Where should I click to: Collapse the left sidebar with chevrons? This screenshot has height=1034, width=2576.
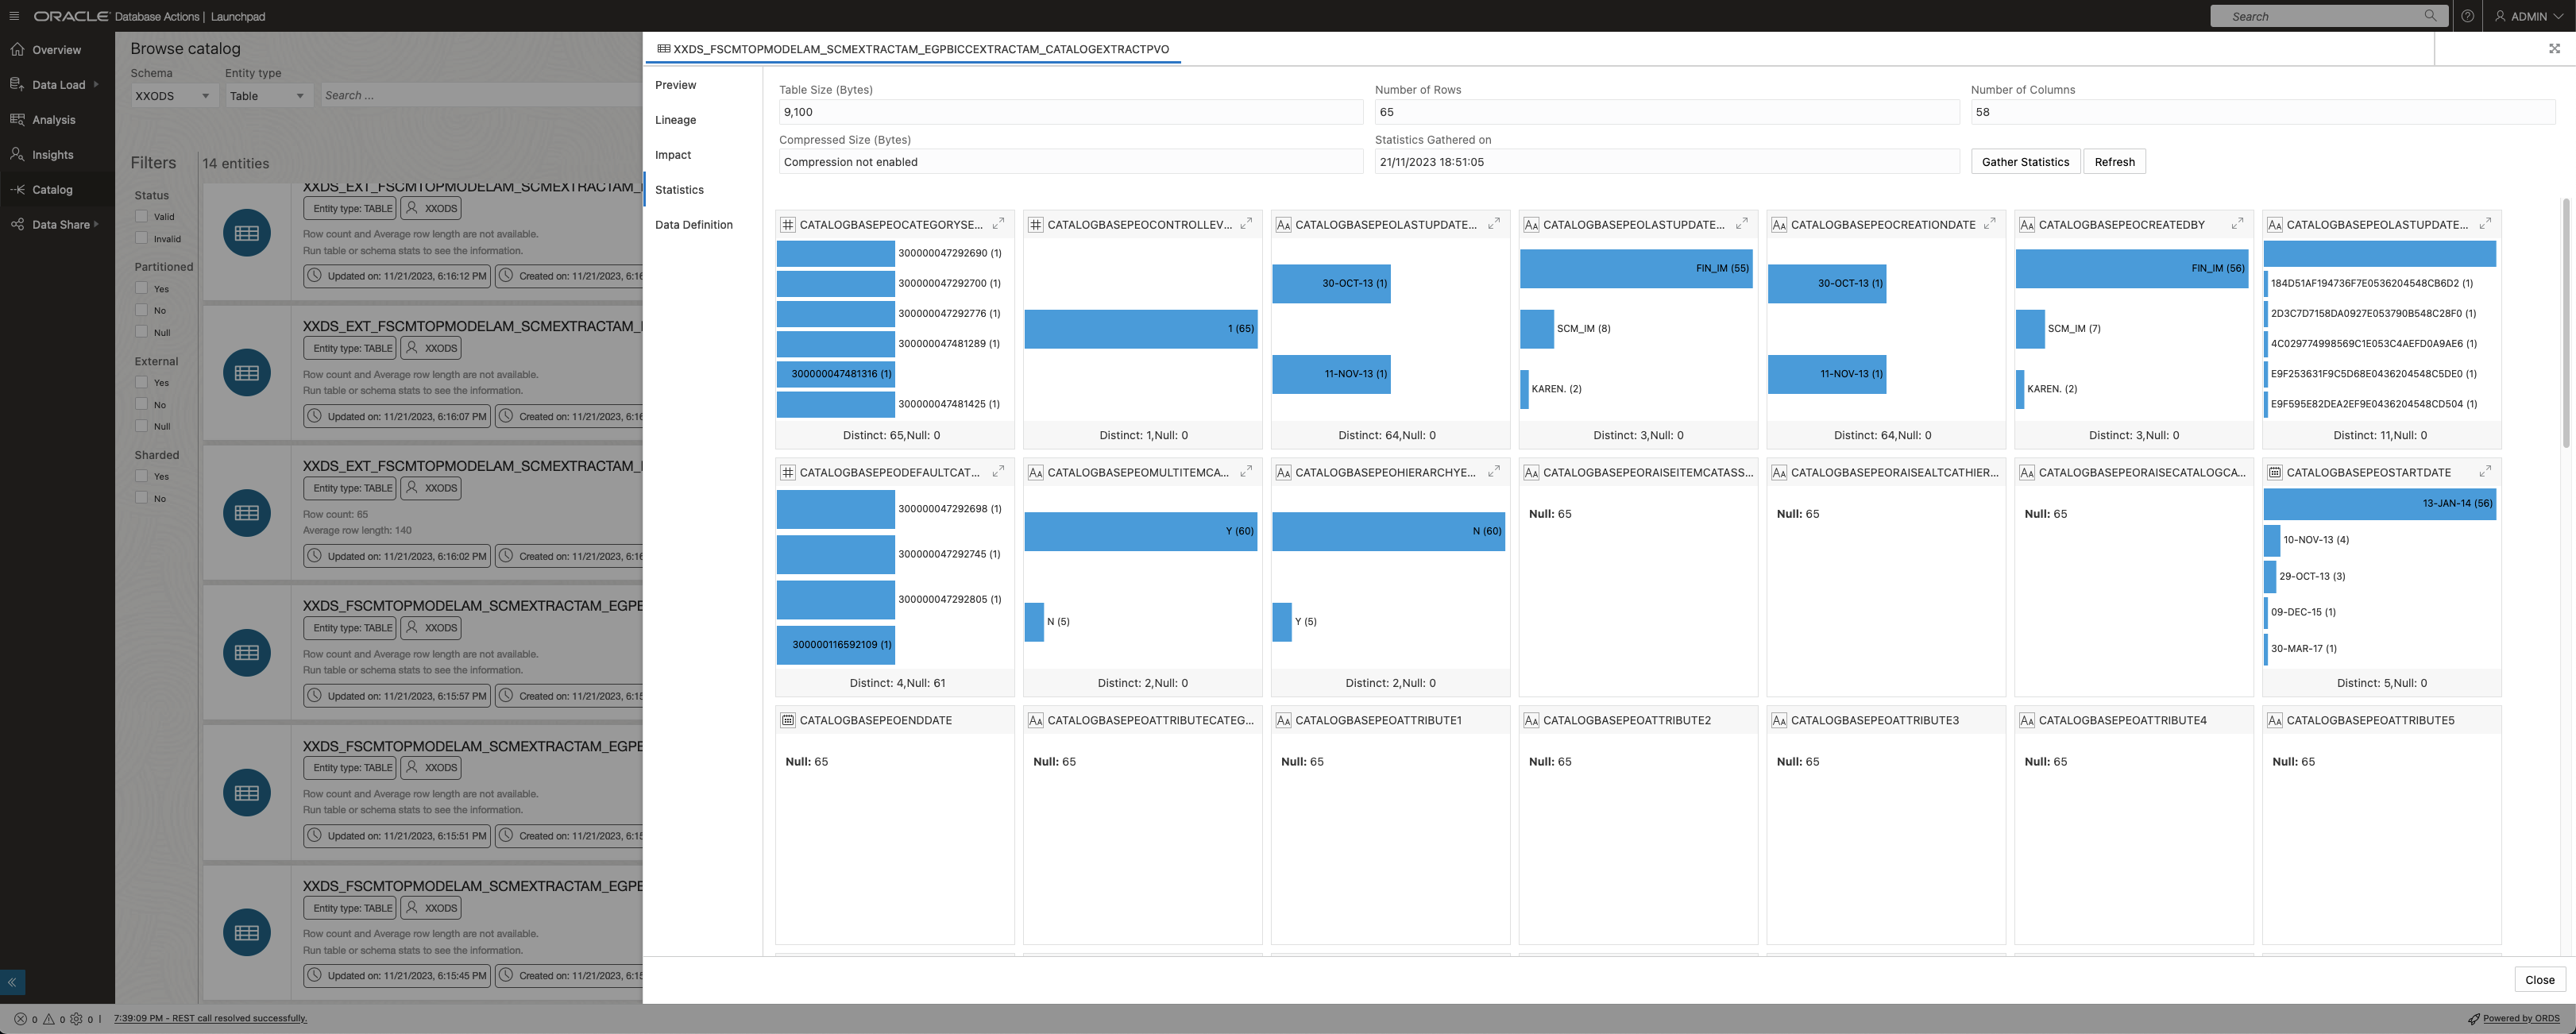pyautogui.click(x=12, y=982)
